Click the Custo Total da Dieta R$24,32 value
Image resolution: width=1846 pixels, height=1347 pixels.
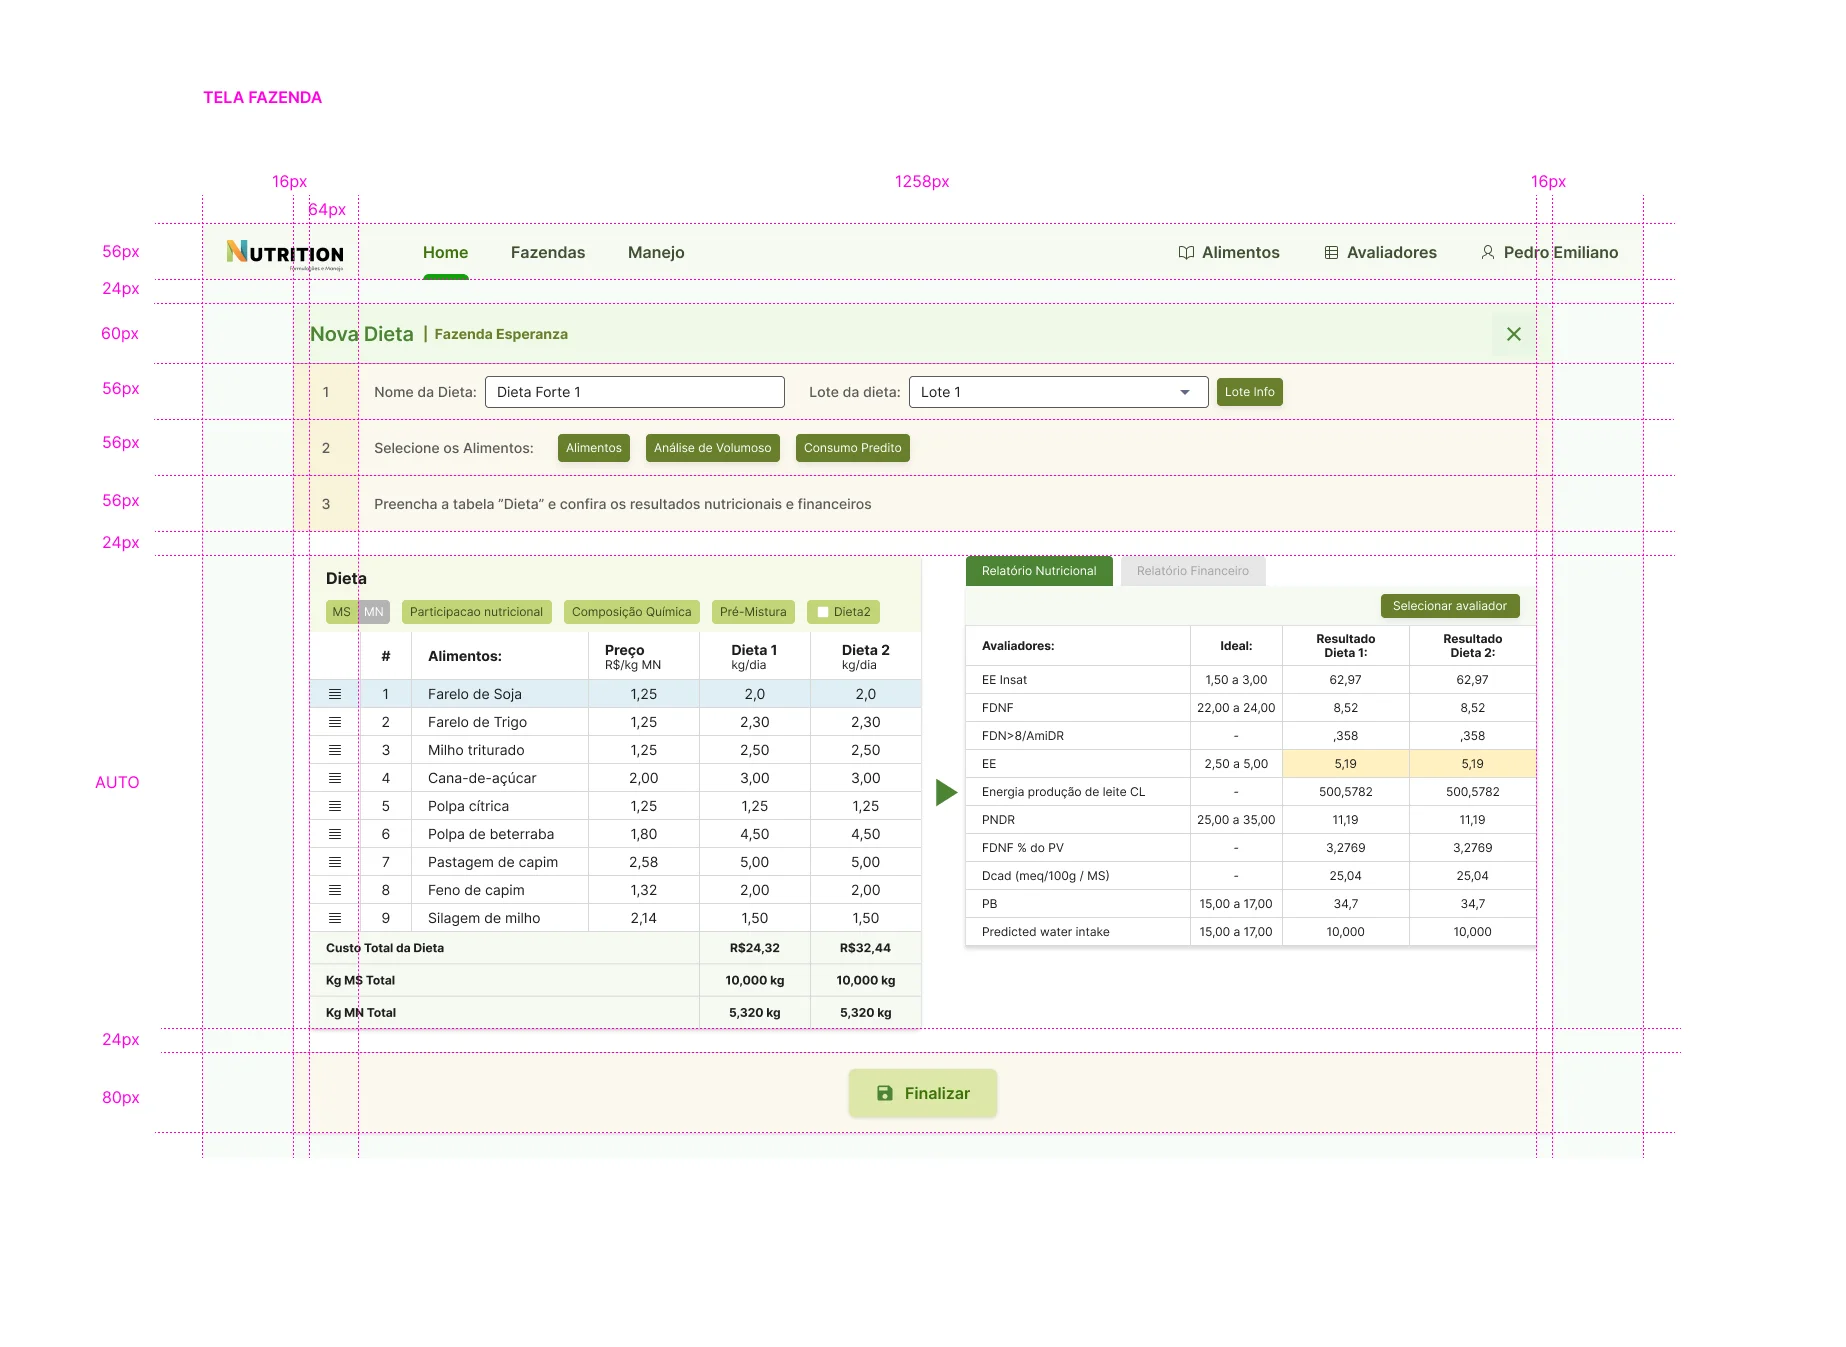[755, 948]
